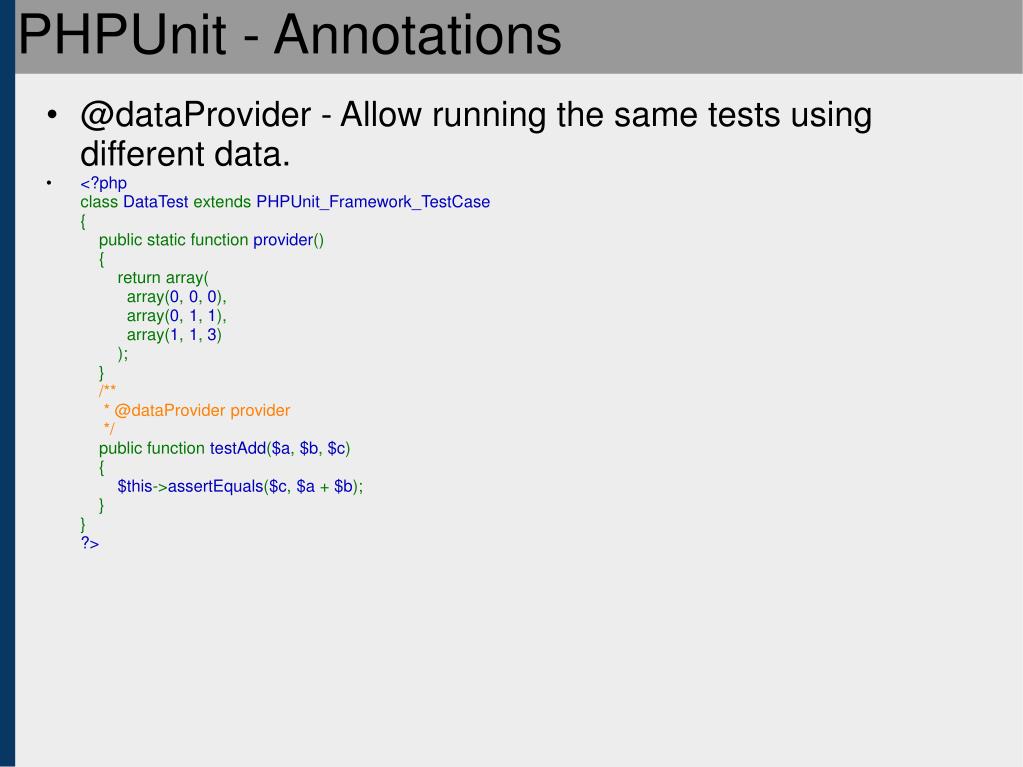1023x767 pixels.
Task: Click PHPUnit_Framework_TestCase in the class declaration
Action: click(x=373, y=202)
